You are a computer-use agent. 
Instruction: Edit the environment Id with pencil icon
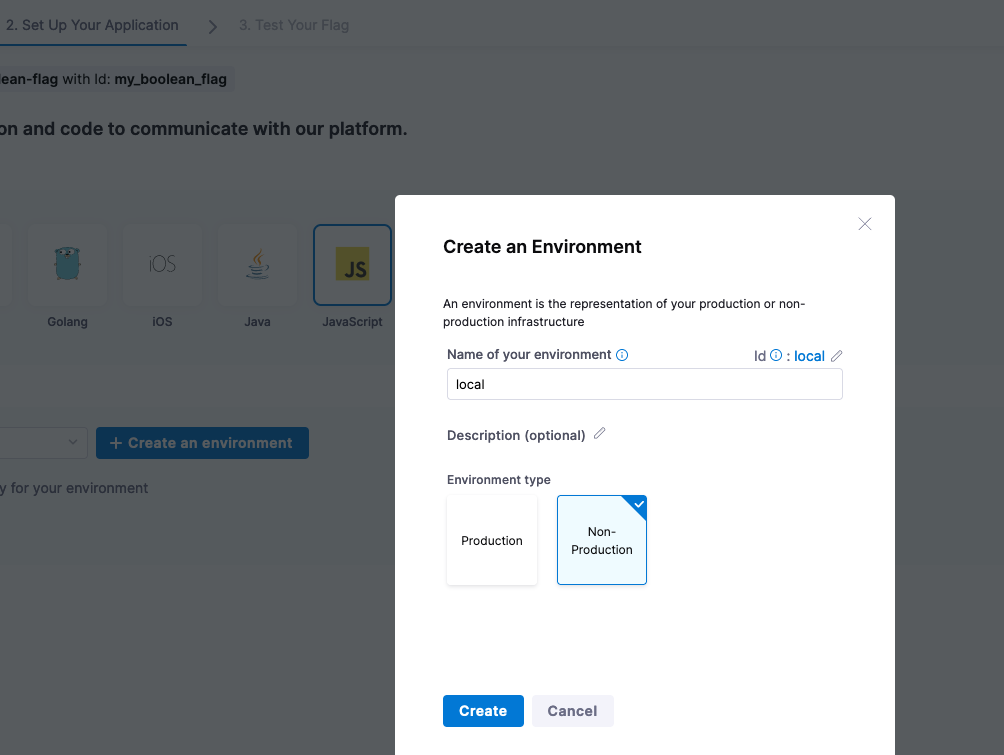[x=837, y=355]
